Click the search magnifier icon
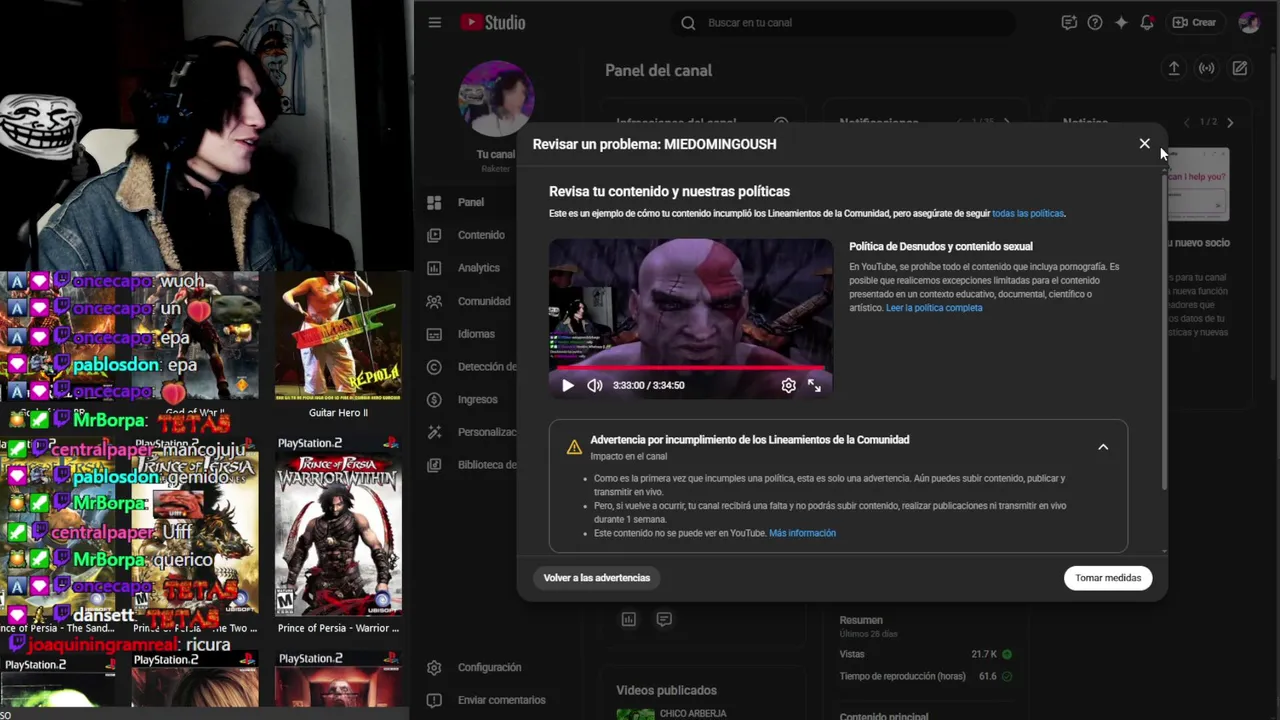 click(x=688, y=22)
